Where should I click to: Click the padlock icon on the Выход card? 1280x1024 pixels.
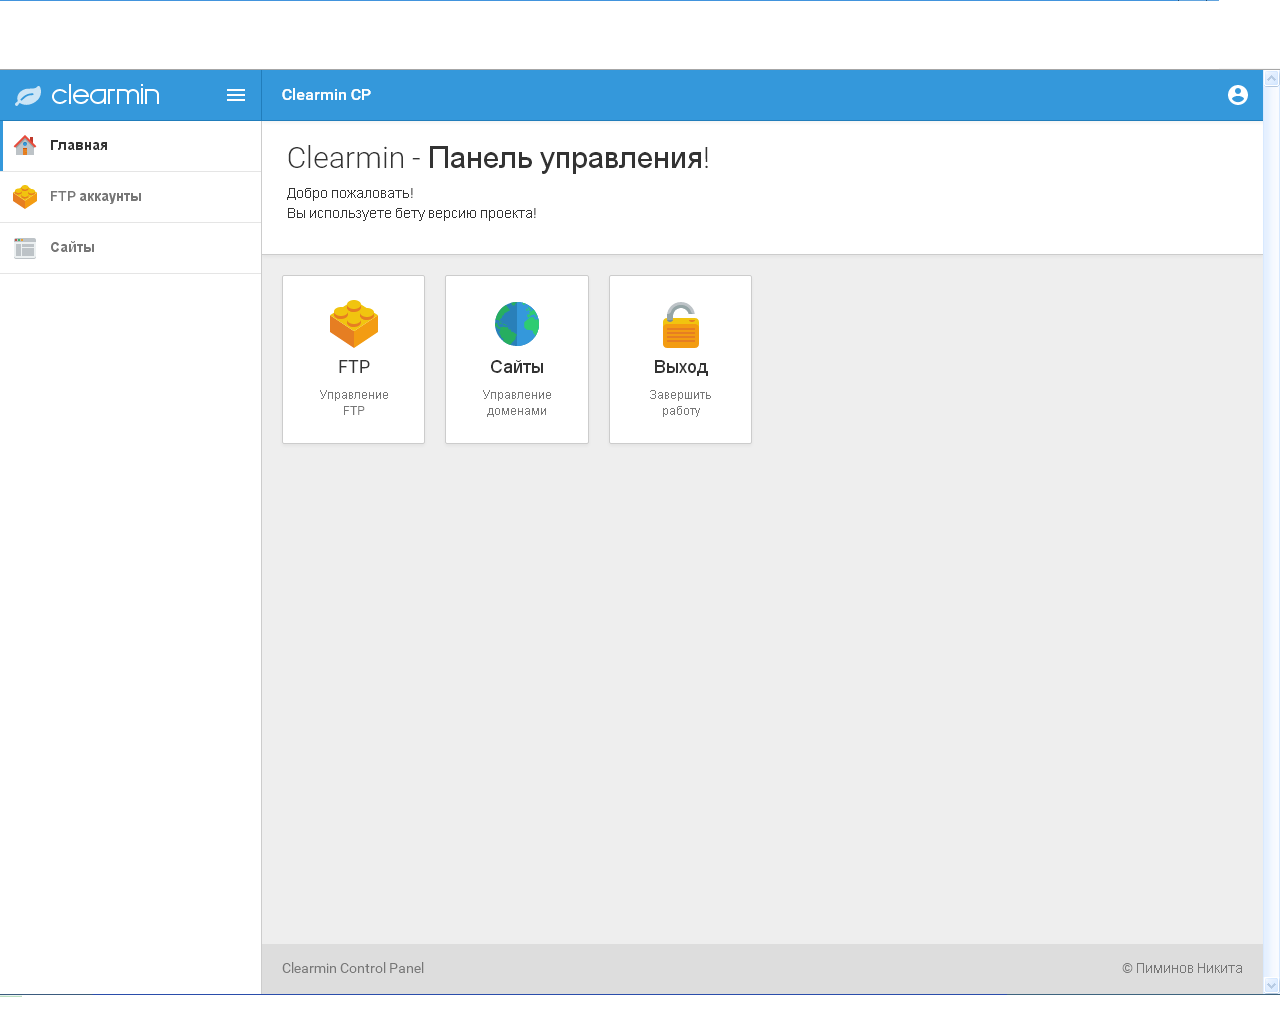(x=680, y=325)
